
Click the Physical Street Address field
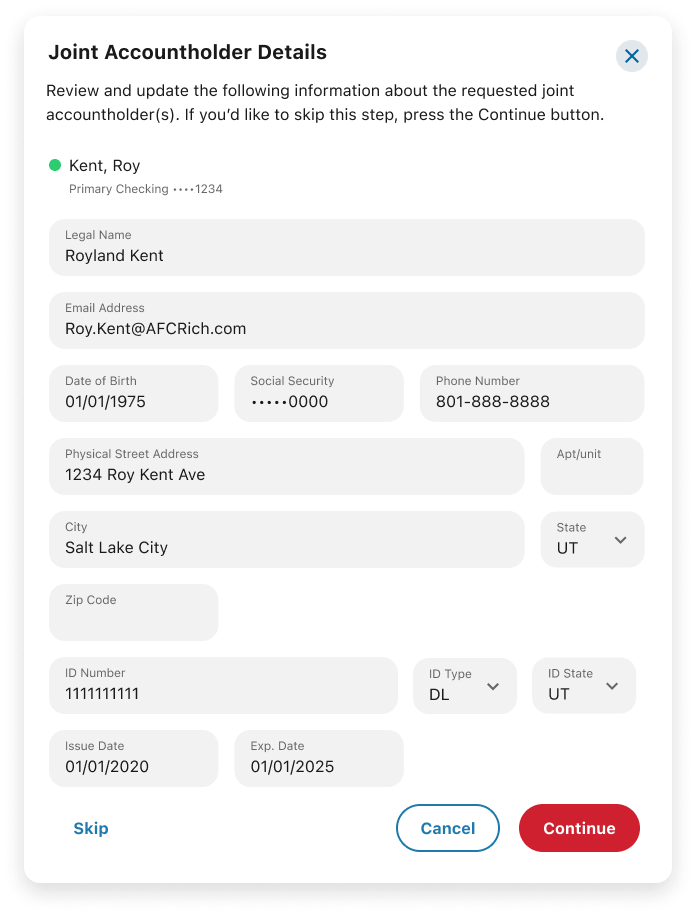[x=286, y=466]
